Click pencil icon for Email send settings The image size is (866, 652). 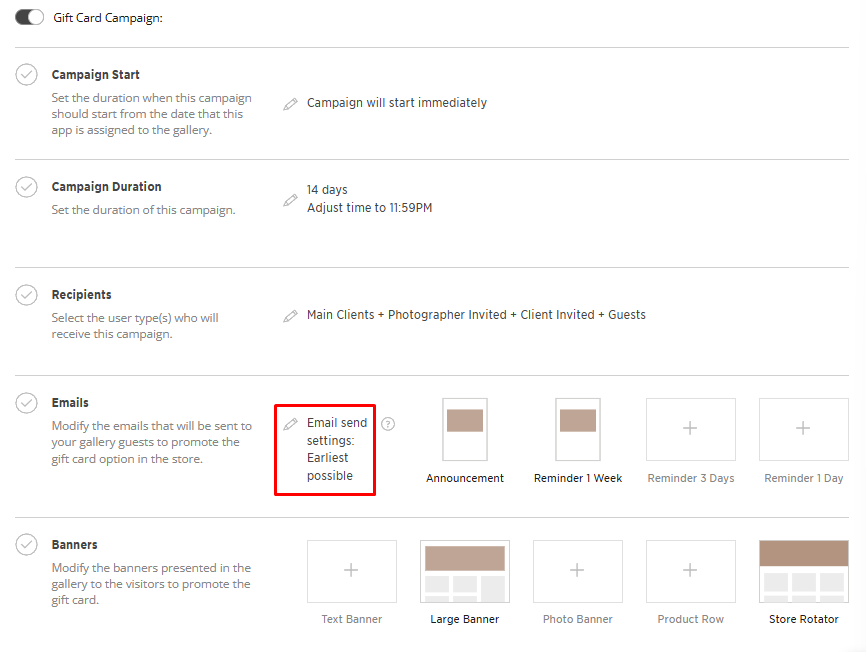tap(290, 424)
